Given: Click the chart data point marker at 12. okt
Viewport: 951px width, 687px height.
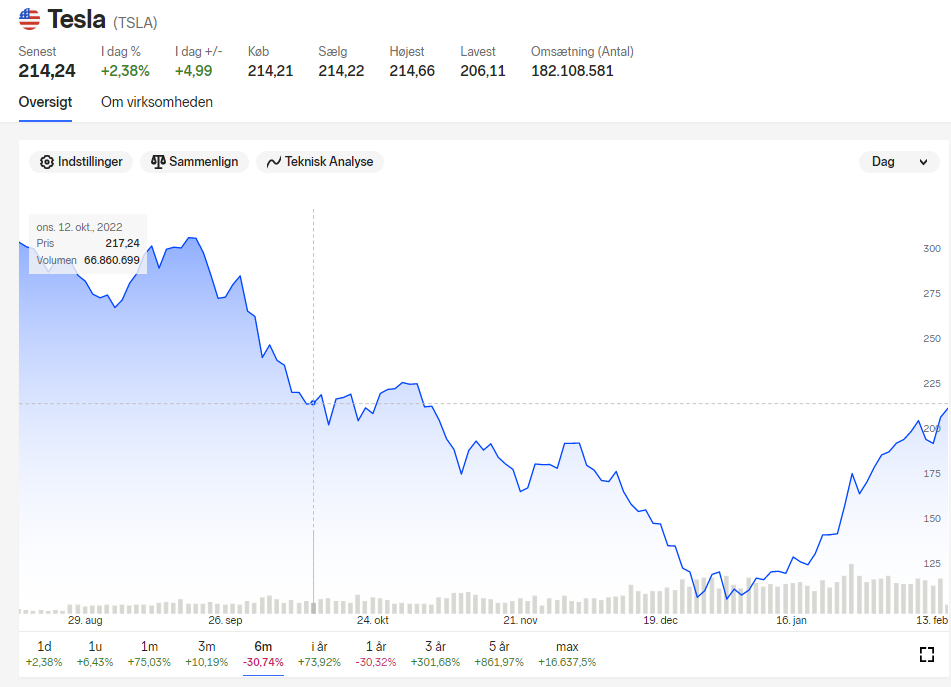Looking at the screenshot, I should [314, 403].
